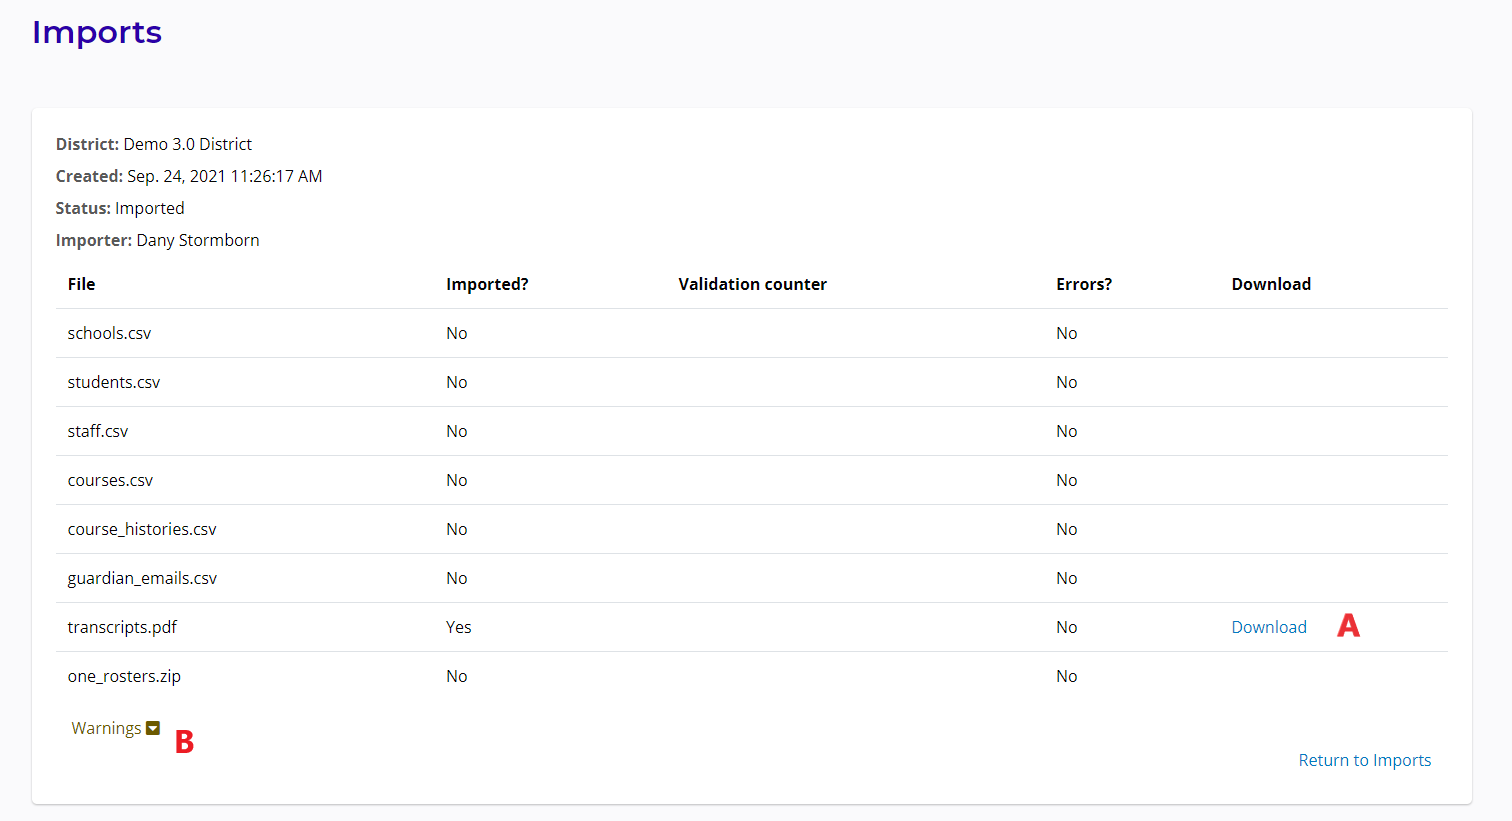Click the Imports page heading
Viewport: 1512px width, 821px height.
(97, 32)
